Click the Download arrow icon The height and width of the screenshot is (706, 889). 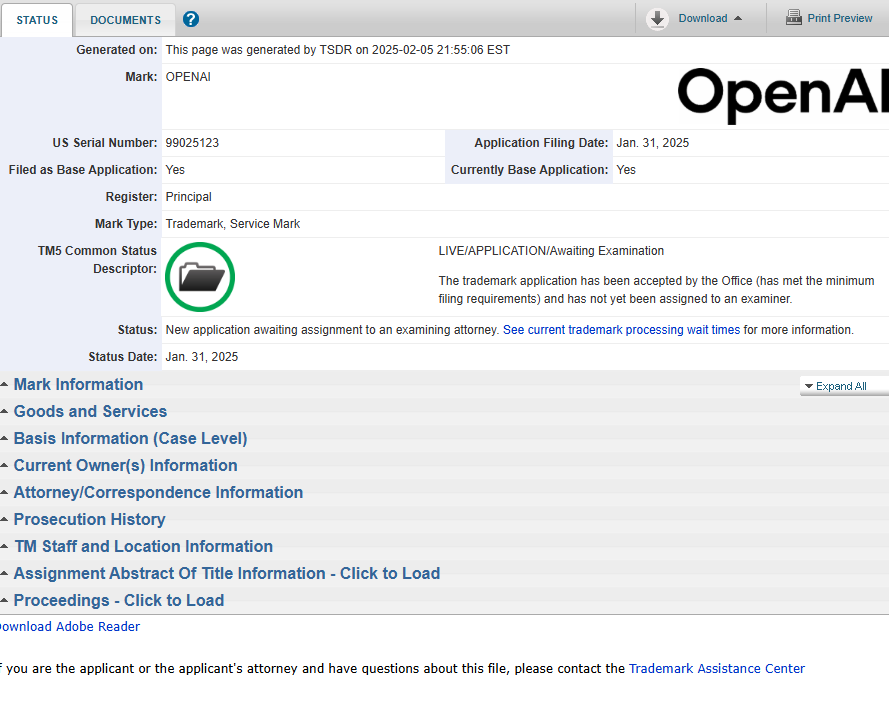pyautogui.click(x=657, y=18)
